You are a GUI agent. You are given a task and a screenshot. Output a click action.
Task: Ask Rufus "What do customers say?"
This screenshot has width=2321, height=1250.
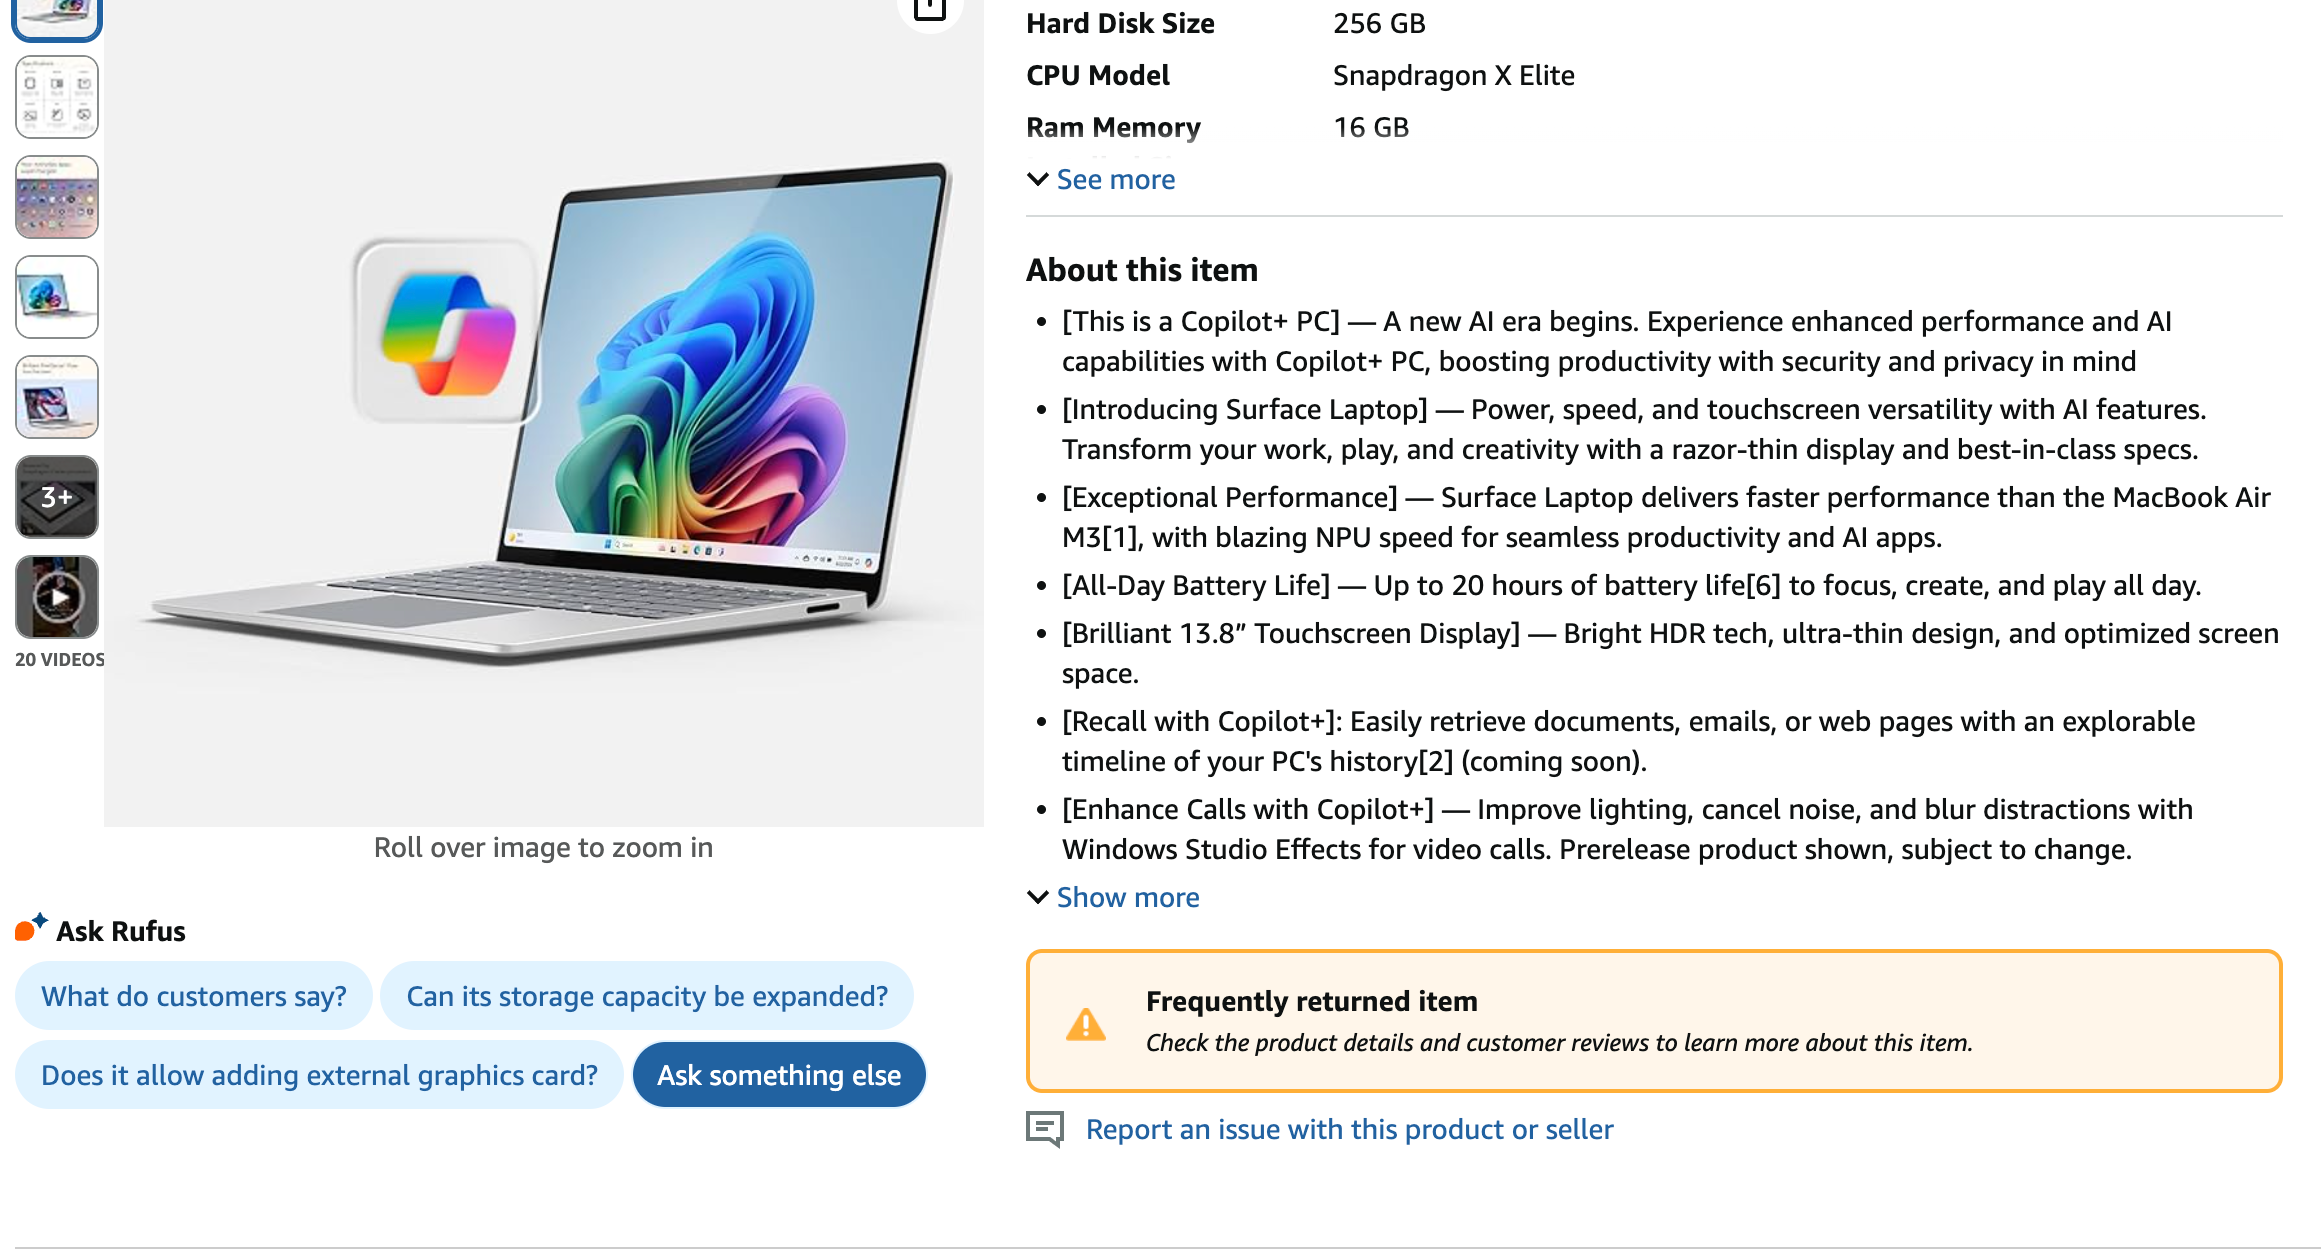tap(193, 995)
